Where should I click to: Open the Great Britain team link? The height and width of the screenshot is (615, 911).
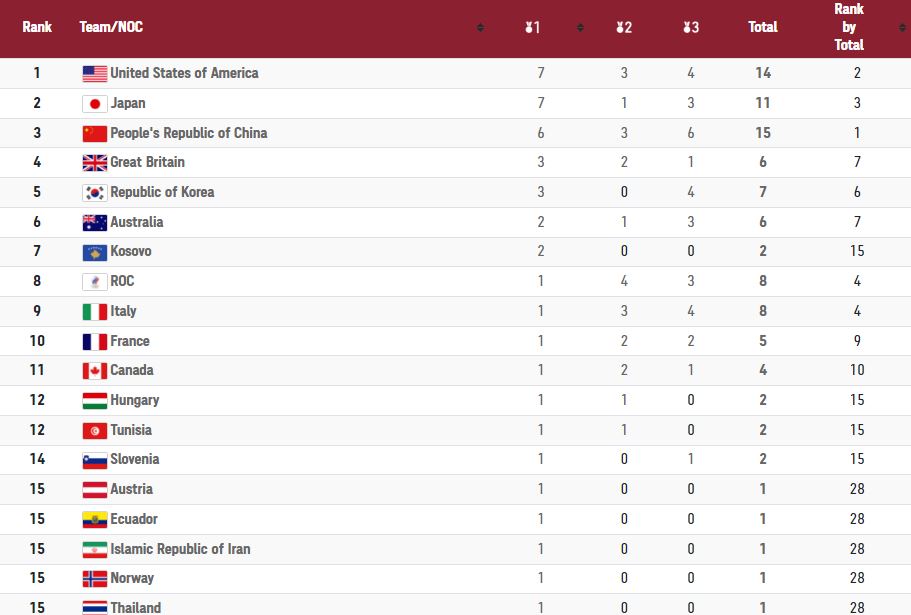[147, 162]
